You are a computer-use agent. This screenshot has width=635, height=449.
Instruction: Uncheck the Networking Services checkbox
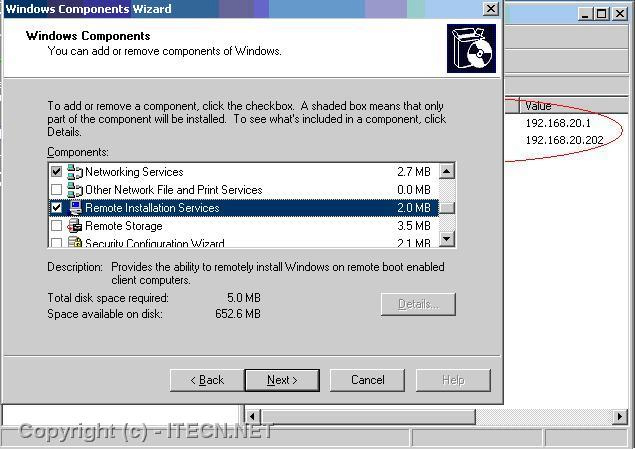(57, 172)
